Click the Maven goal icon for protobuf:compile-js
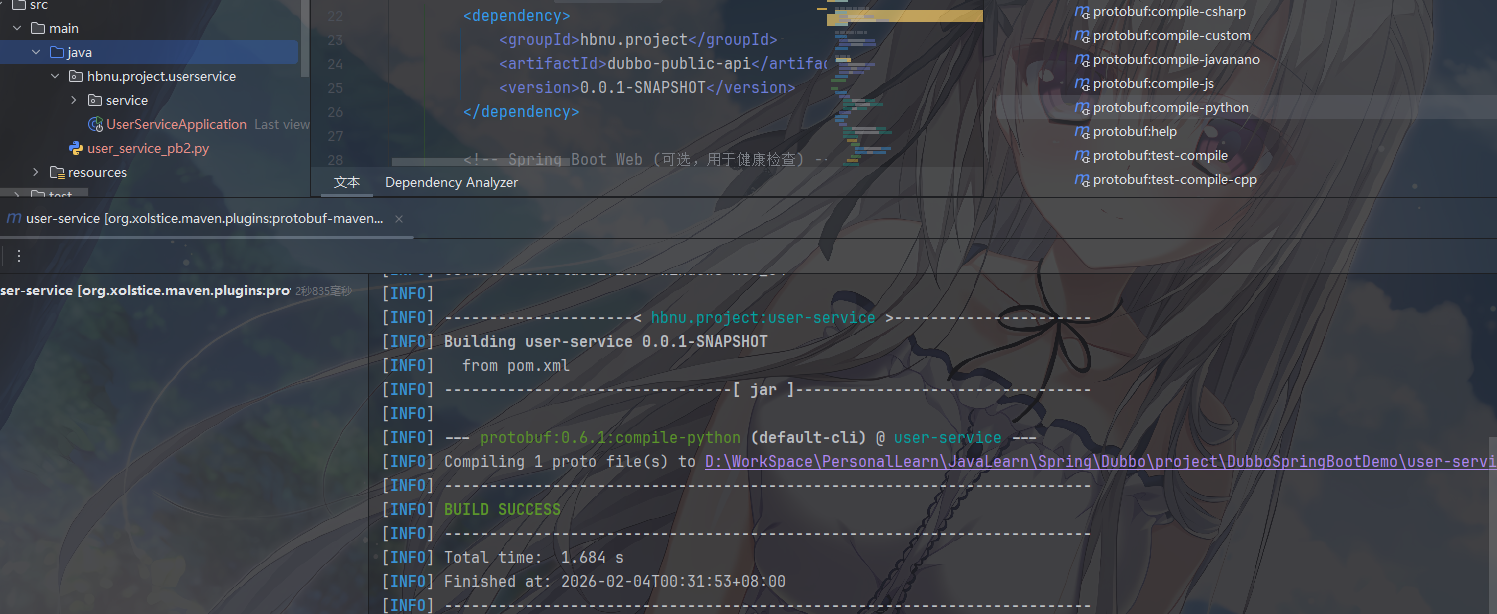 click(x=1081, y=84)
